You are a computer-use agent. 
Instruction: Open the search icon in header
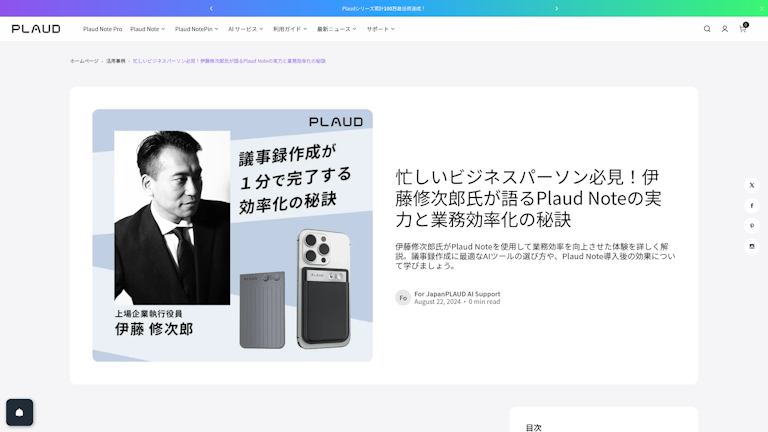click(707, 29)
